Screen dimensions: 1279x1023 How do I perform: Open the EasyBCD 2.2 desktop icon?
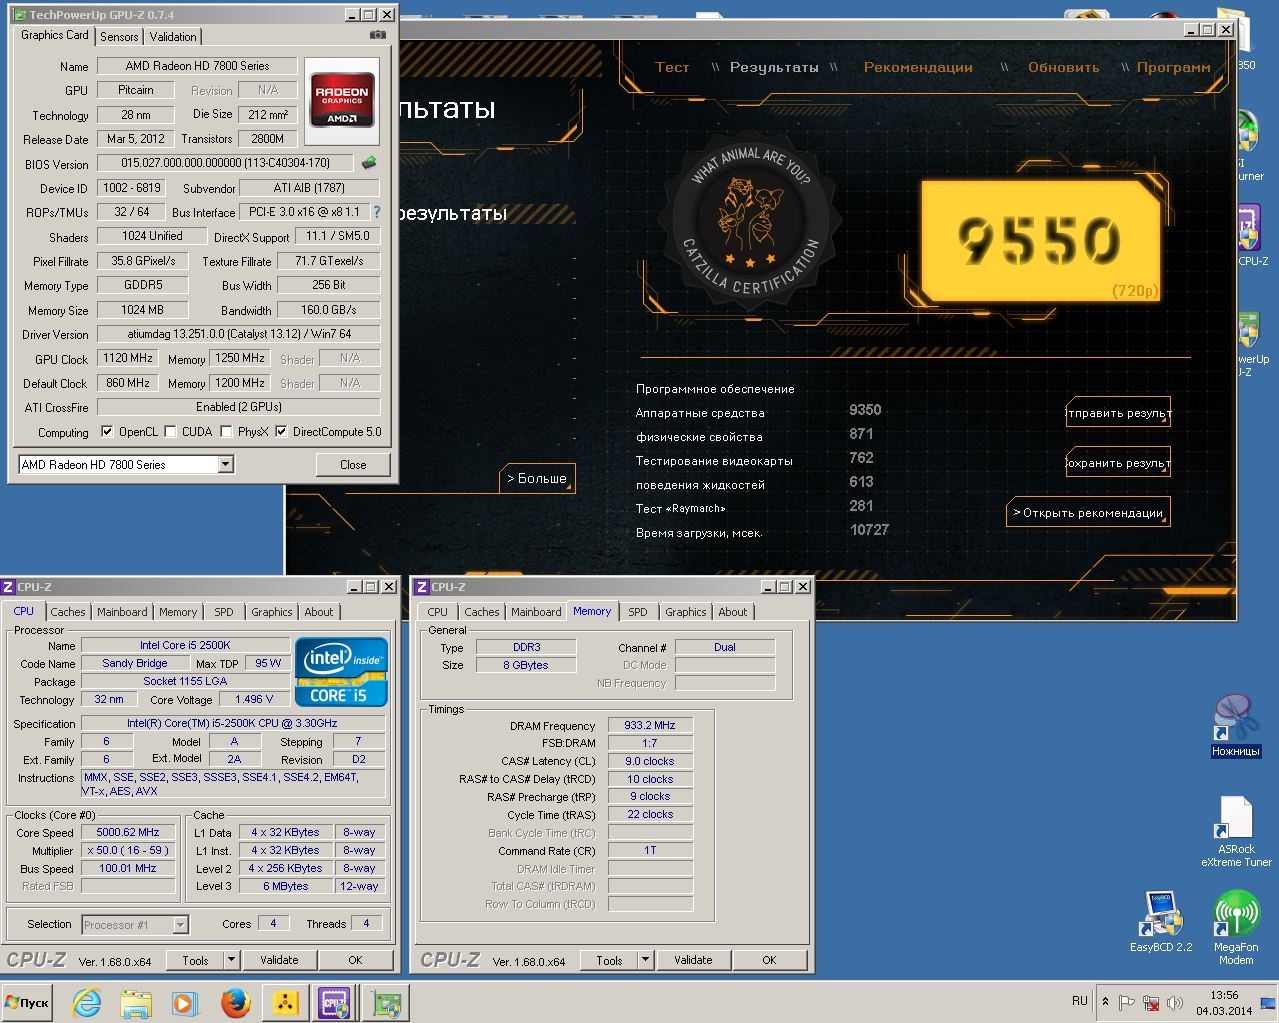point(1161,922)
